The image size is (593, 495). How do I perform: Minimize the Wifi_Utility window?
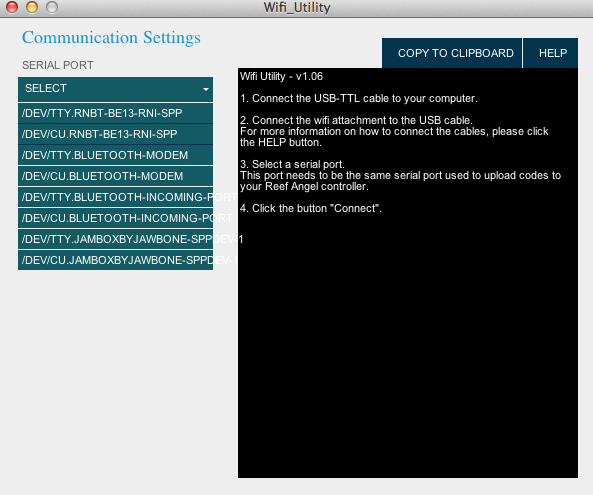coord(32,7)
